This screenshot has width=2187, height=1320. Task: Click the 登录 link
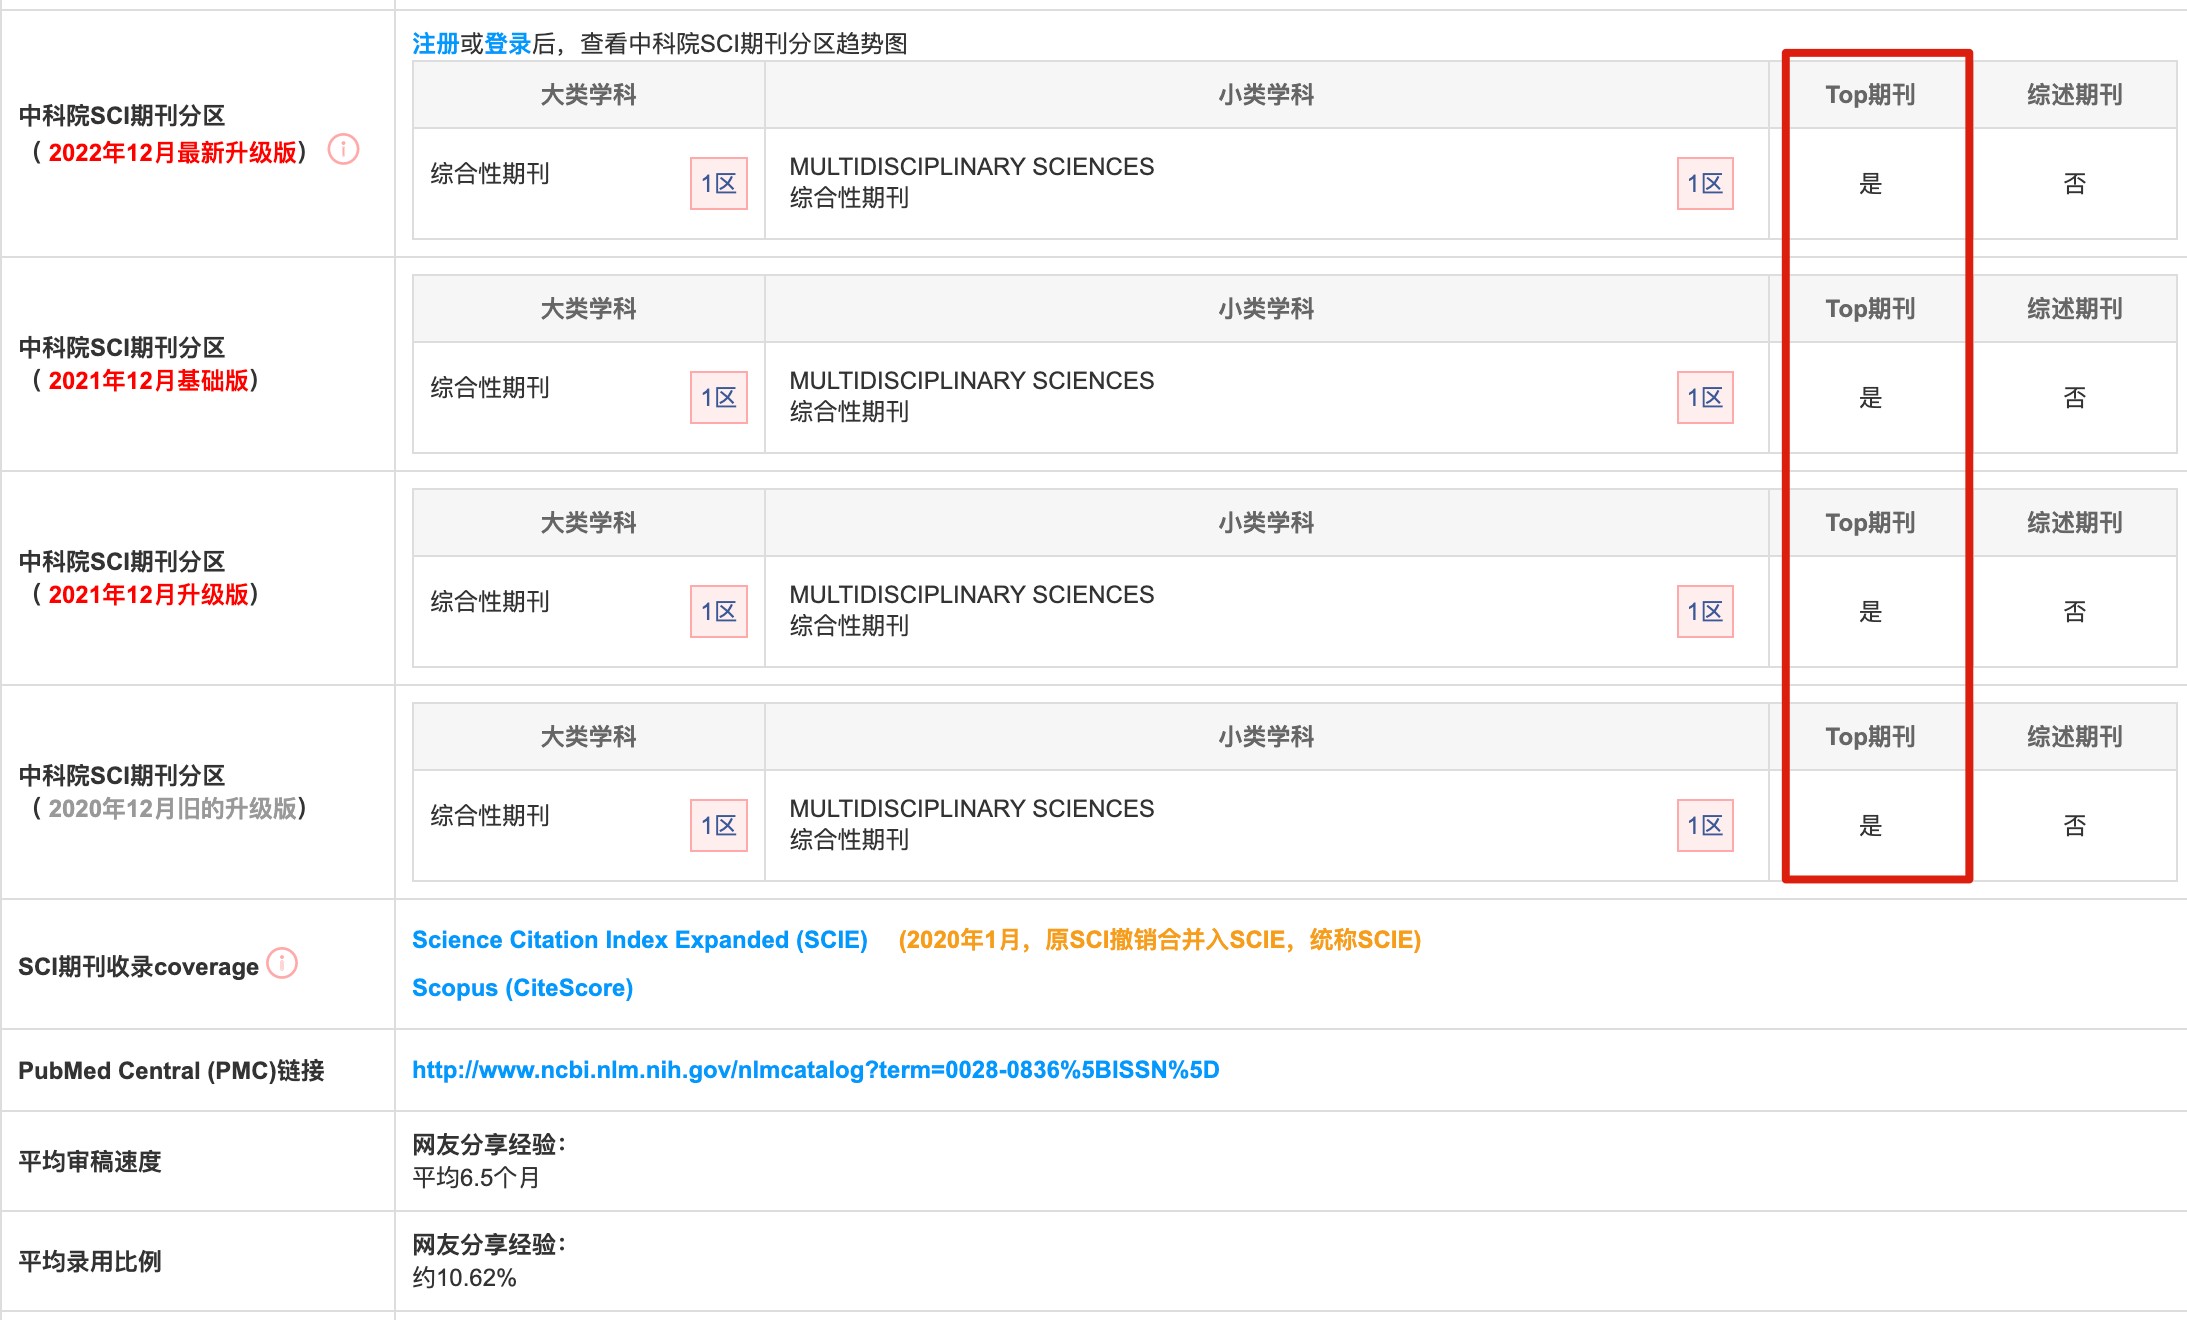[x=507, y=44]
